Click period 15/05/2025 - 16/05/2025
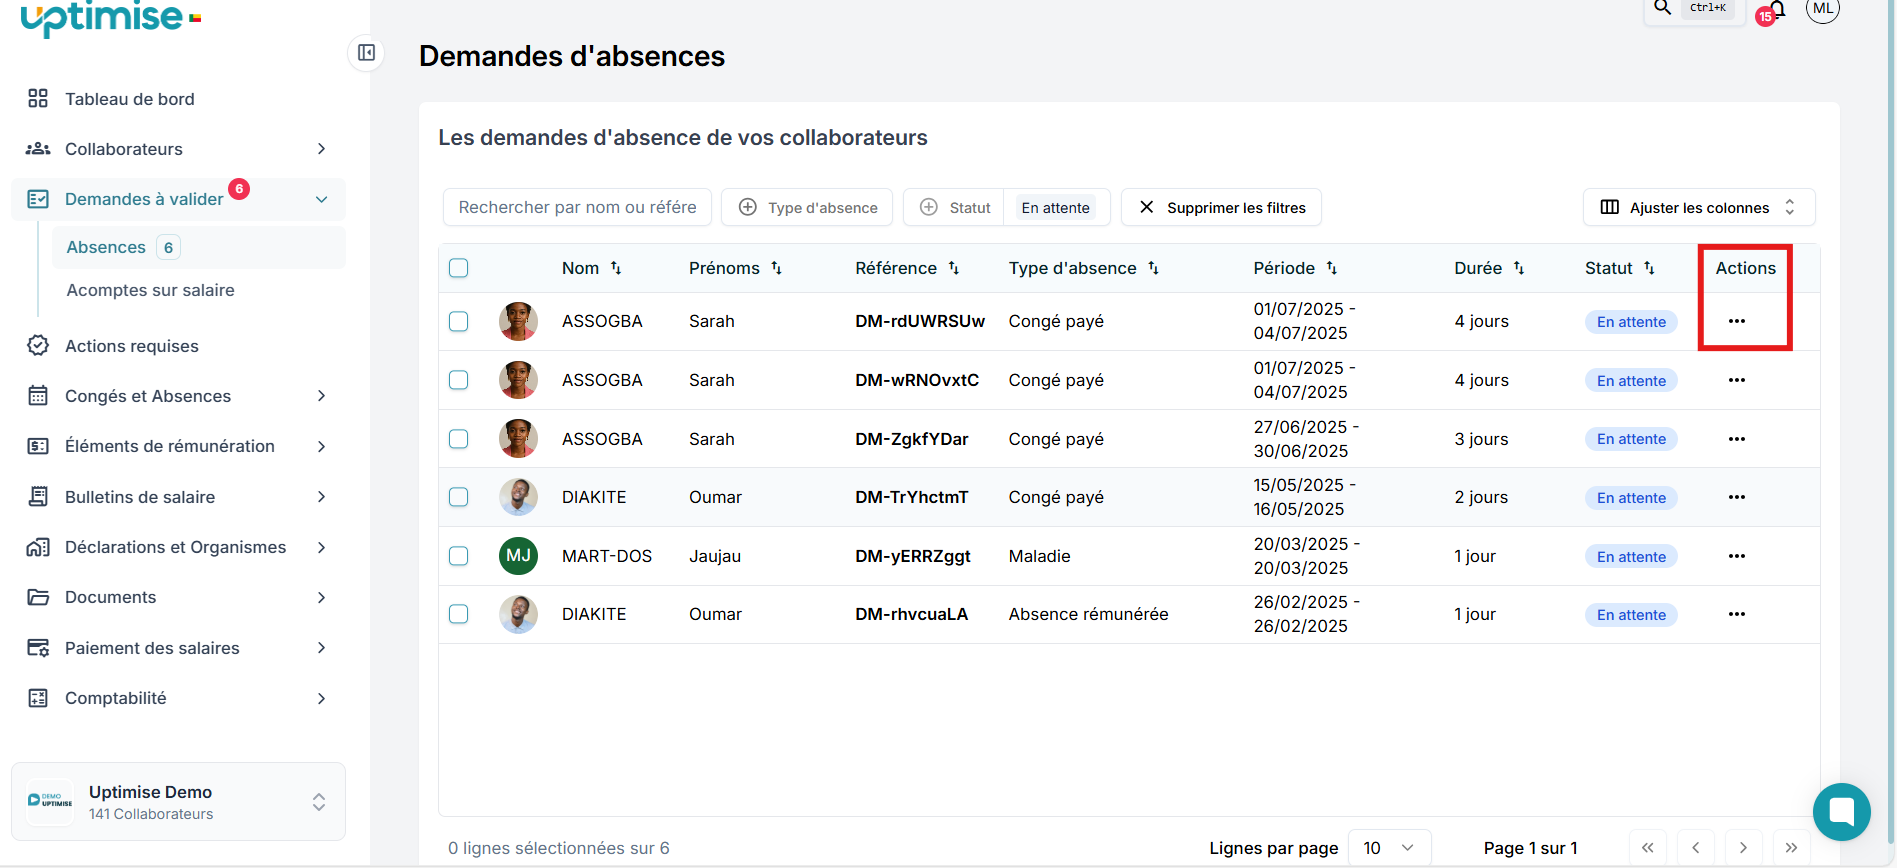Image resolution: width=1897 pixels, height=868 pixels. point(1305,497)
